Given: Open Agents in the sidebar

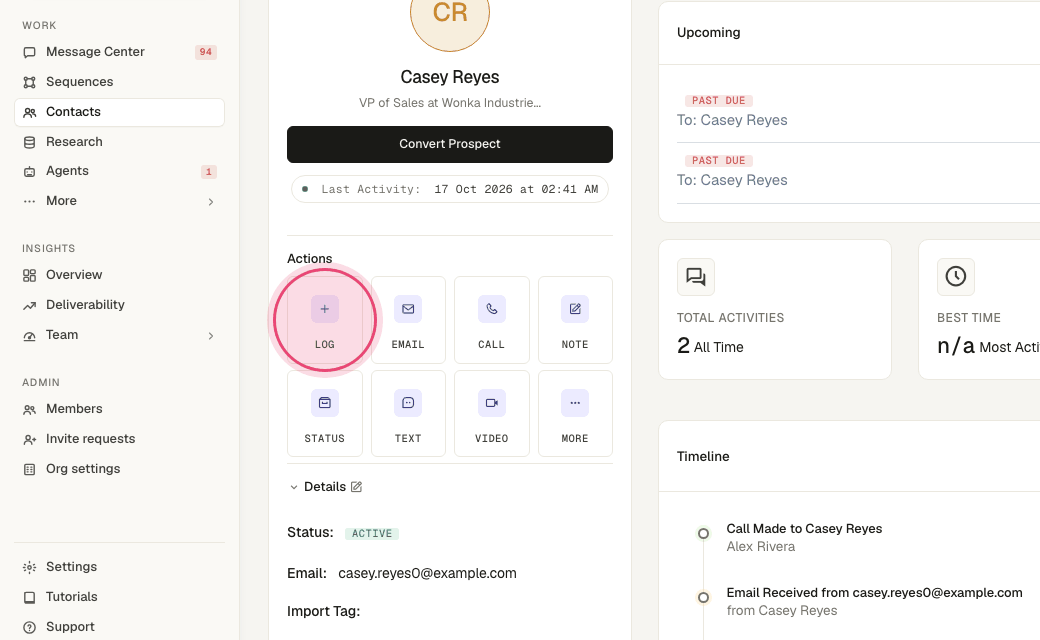Looking at the screenshot, I should [119, 171].
